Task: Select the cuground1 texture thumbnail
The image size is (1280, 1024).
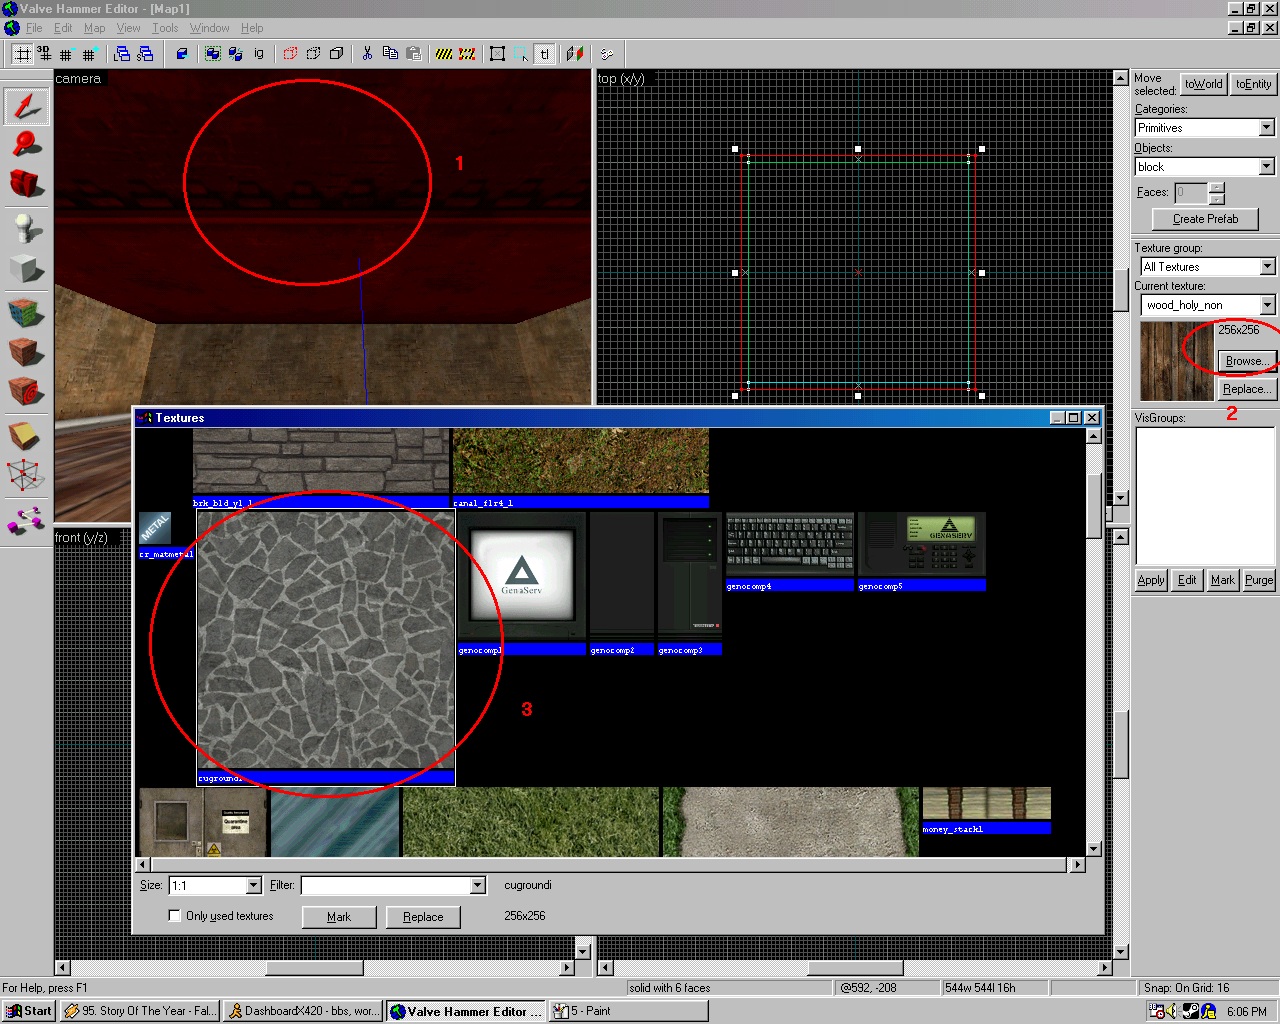Action: pyautogui.click(x=324, y=640)
